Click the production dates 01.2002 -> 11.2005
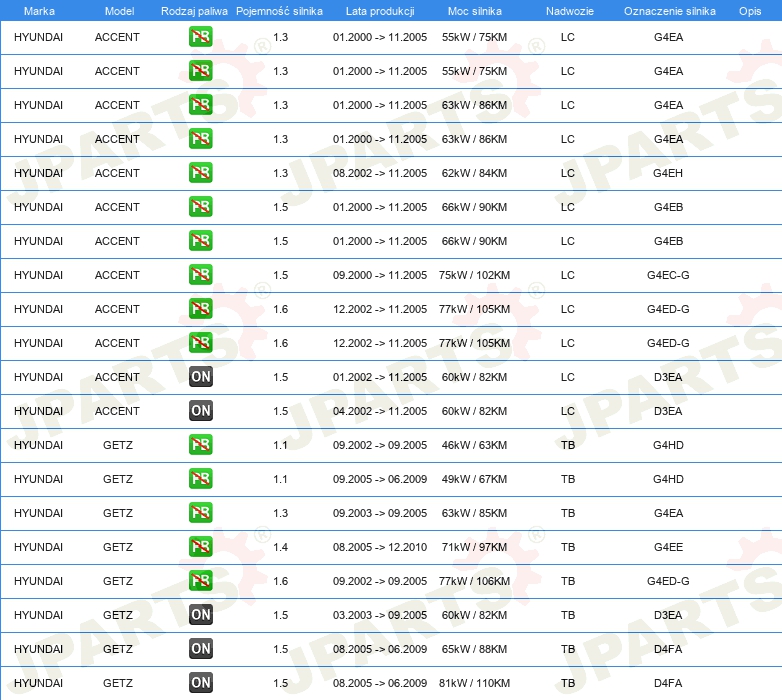 click(x=380, y=377)
